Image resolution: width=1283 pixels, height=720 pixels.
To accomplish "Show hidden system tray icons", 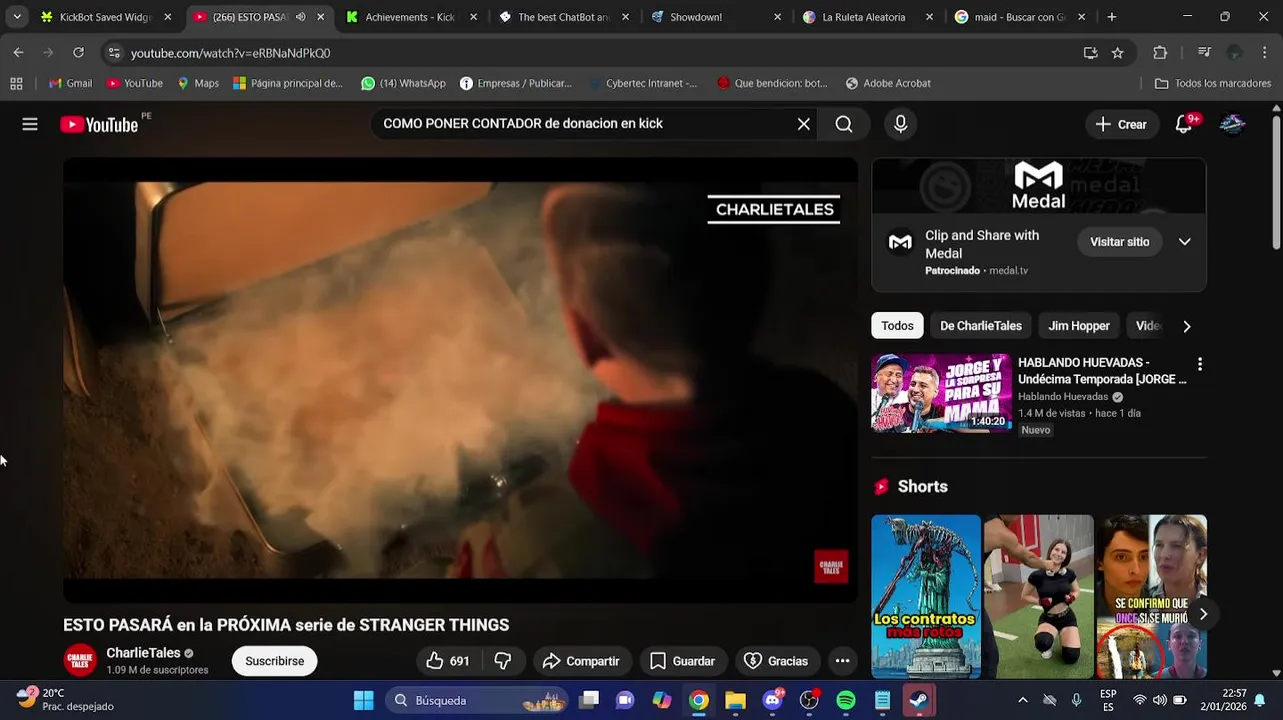I will [x=1022, y=700].
